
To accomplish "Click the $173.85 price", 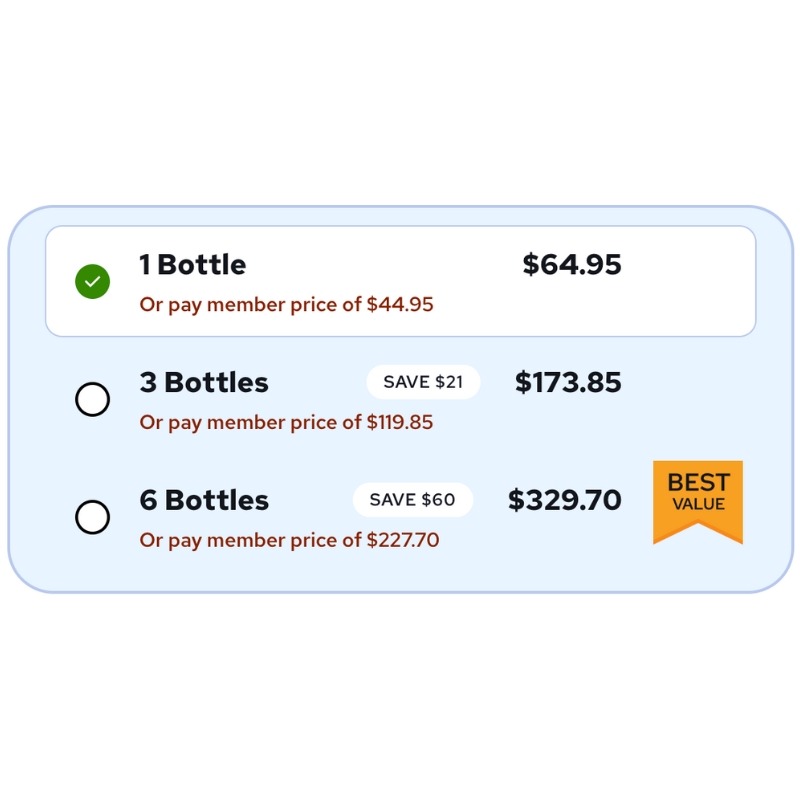I will (x=568, y=382).
